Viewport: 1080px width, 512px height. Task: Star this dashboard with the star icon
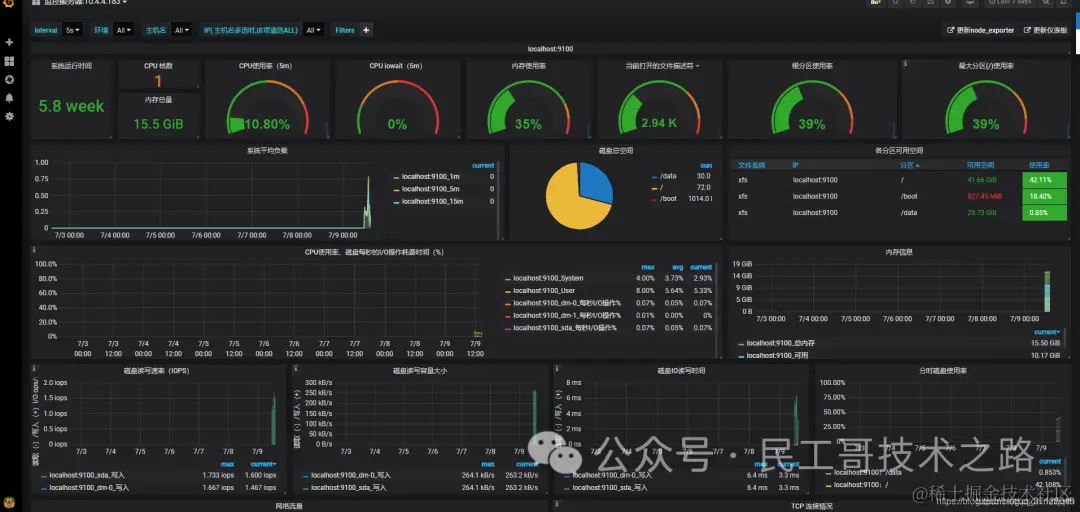click(x=895, y=3)
